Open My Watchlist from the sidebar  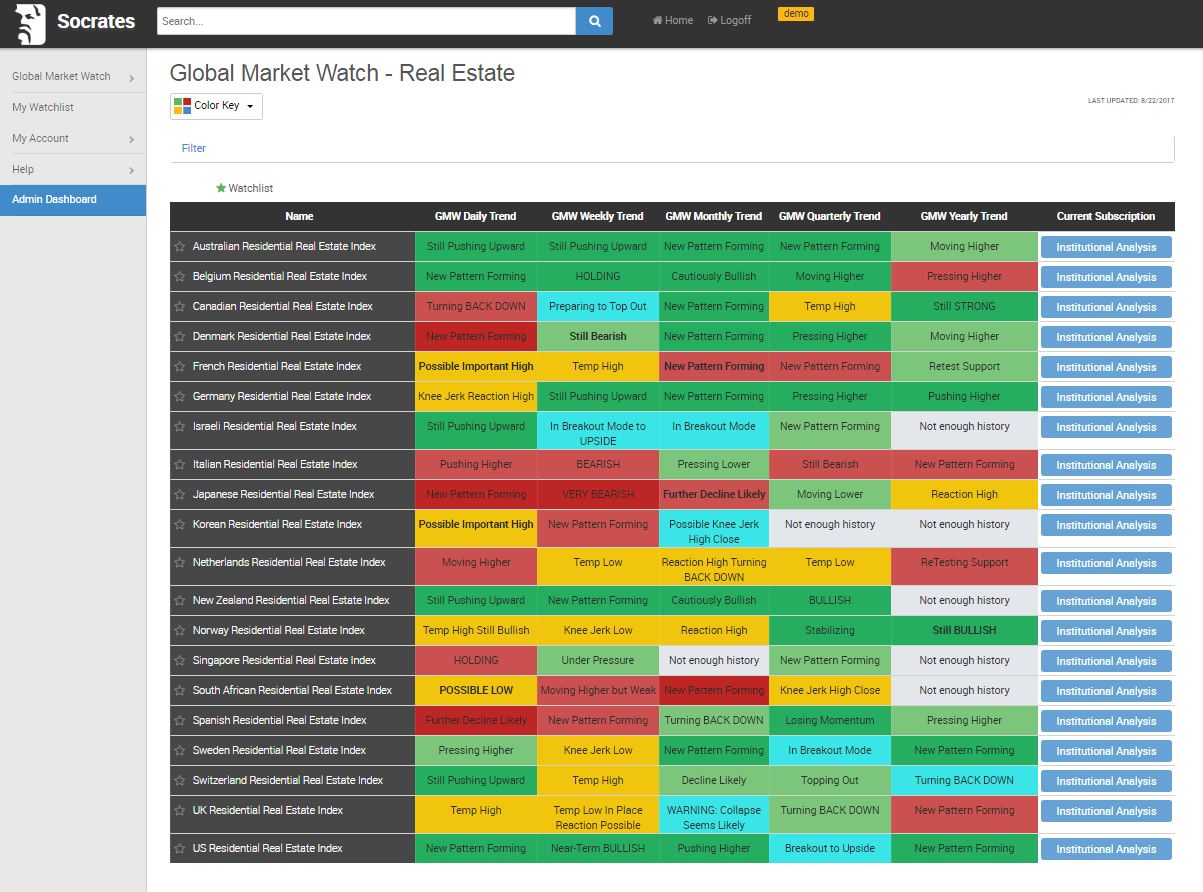43,107
